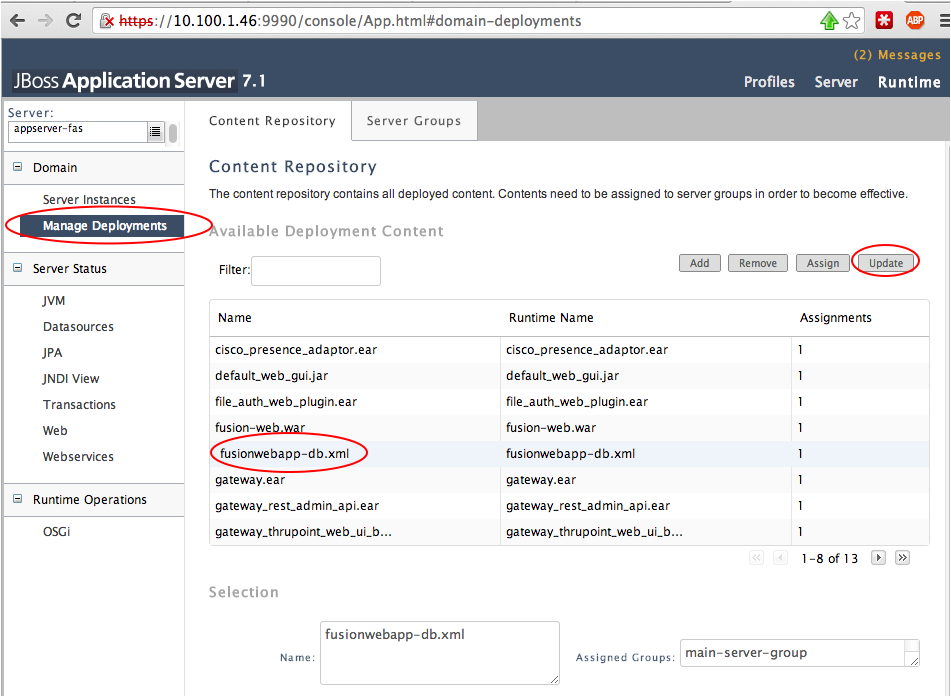Collapse the Server Status section
This screenshot has width=951, height=696.
click(x=18, y=268)
